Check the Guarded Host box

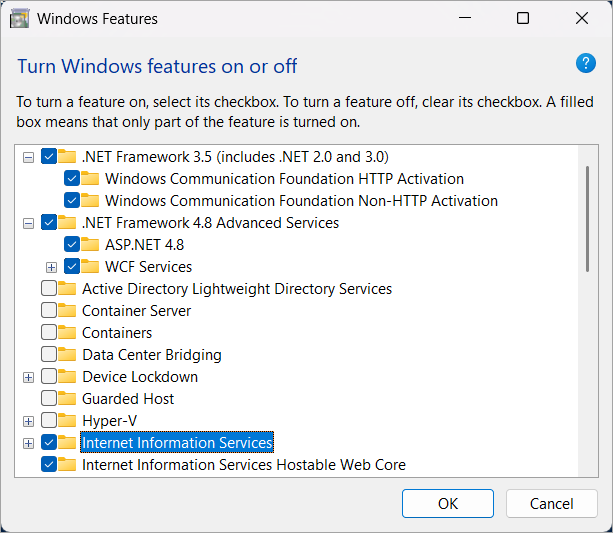pos(49,398)
